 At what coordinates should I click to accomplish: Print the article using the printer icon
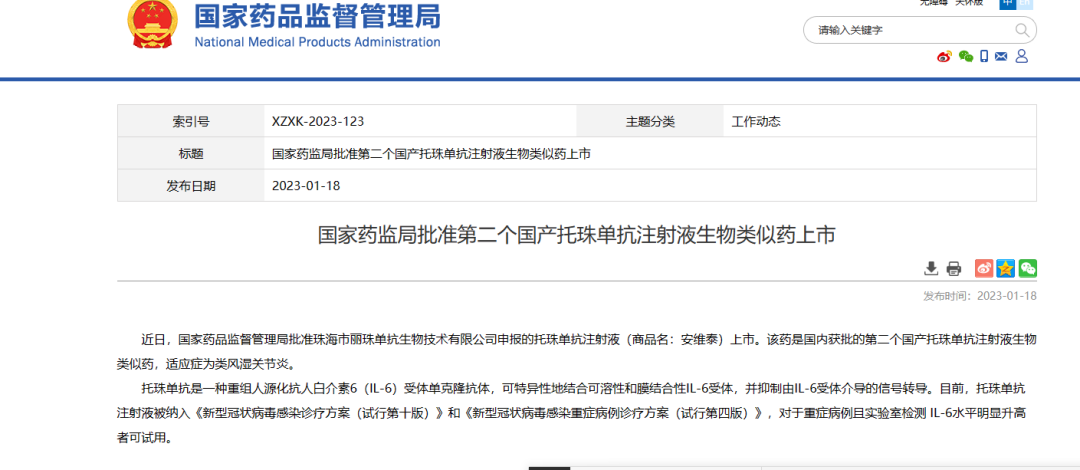pyautogui.click(x=953, y=268)
